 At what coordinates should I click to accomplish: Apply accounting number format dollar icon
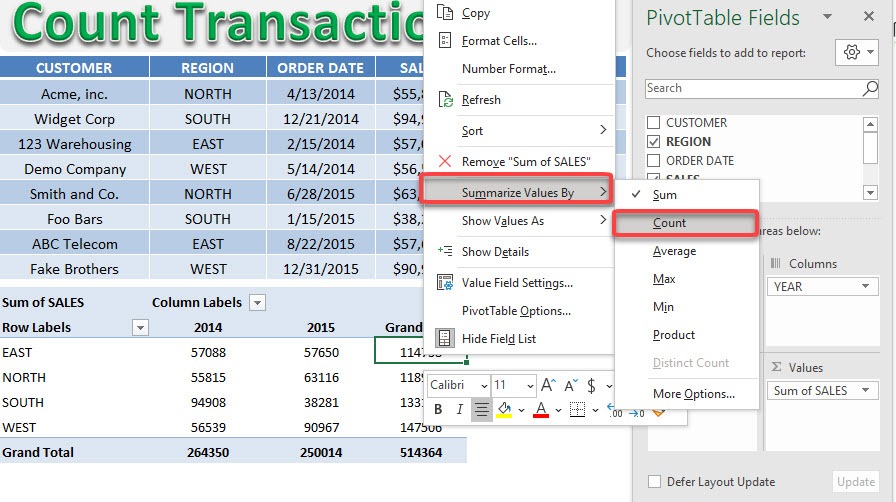click(x=591, y=386)
